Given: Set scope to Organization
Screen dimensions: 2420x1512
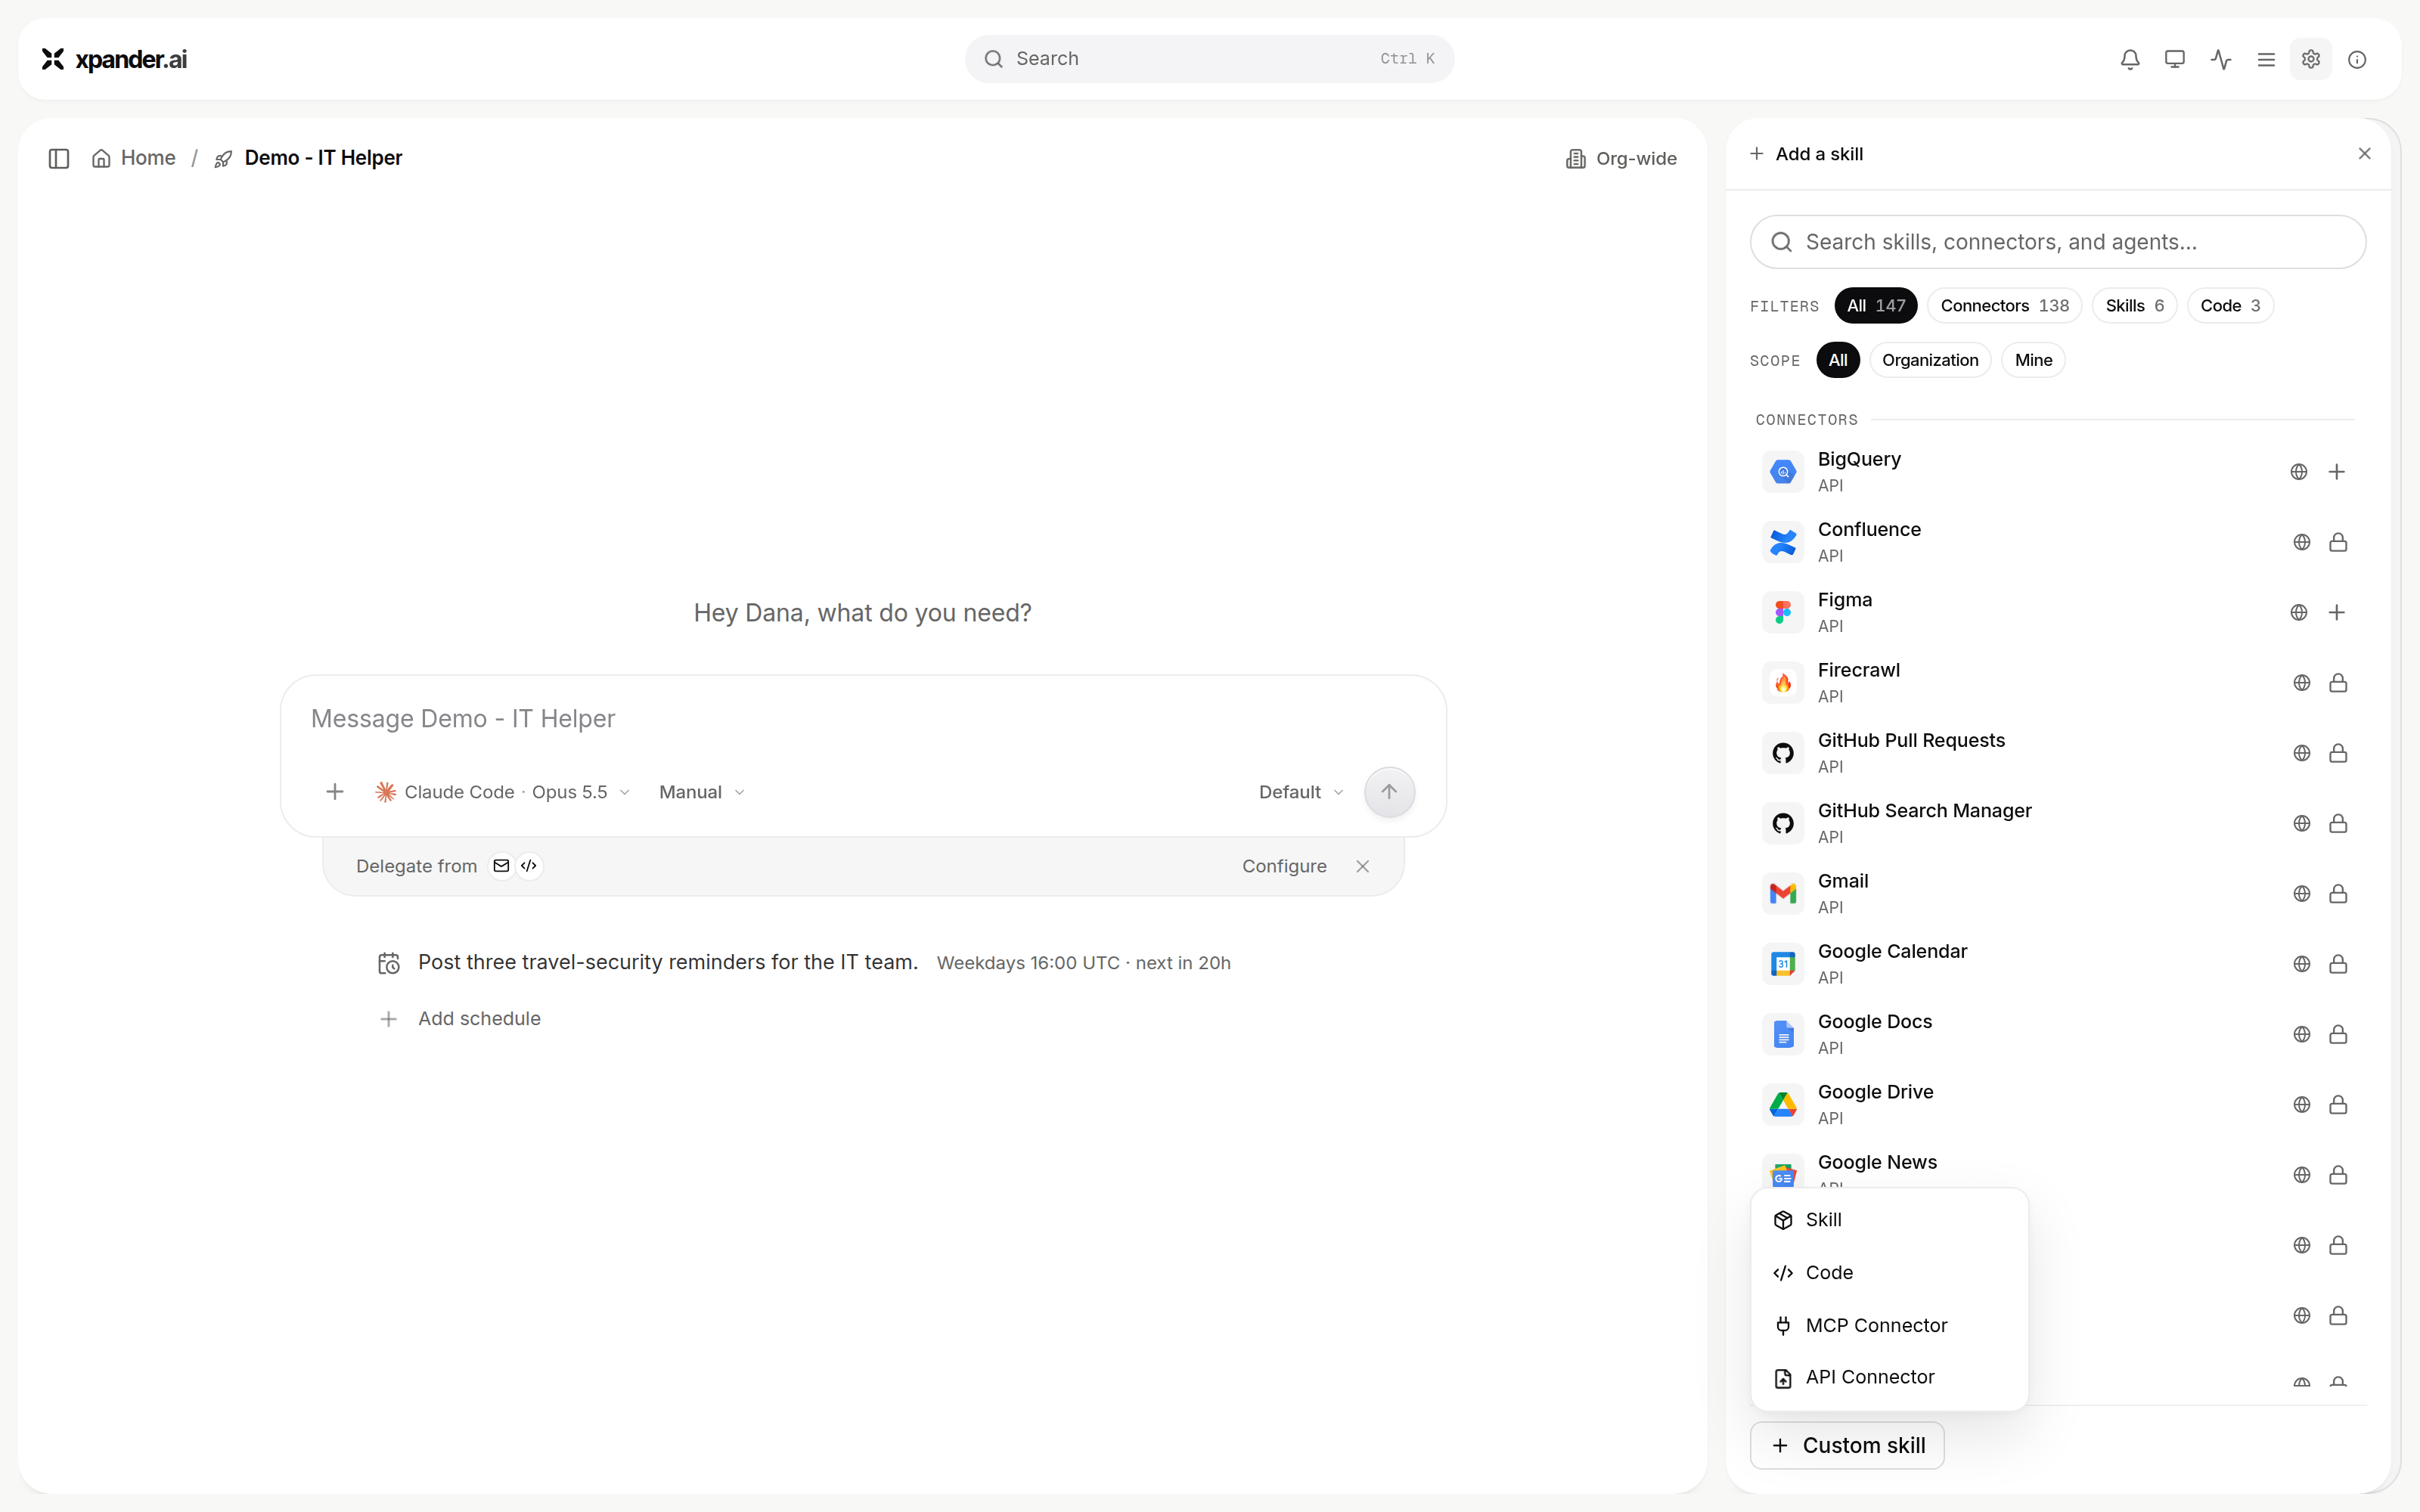Looking at the screenshot, I should click(1930, 360).
